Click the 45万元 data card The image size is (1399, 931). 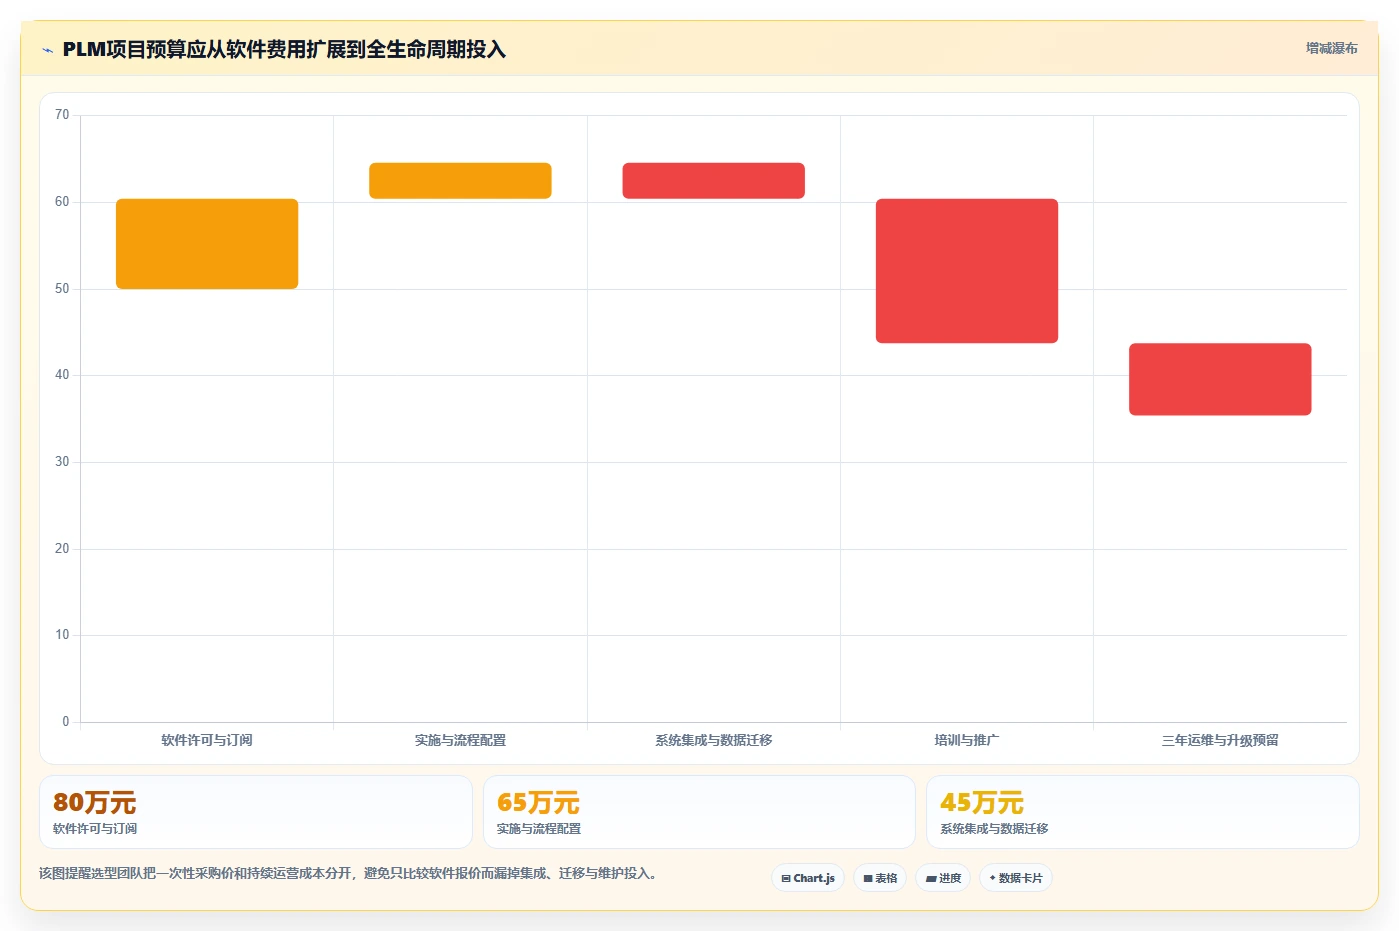(1143, 812)
